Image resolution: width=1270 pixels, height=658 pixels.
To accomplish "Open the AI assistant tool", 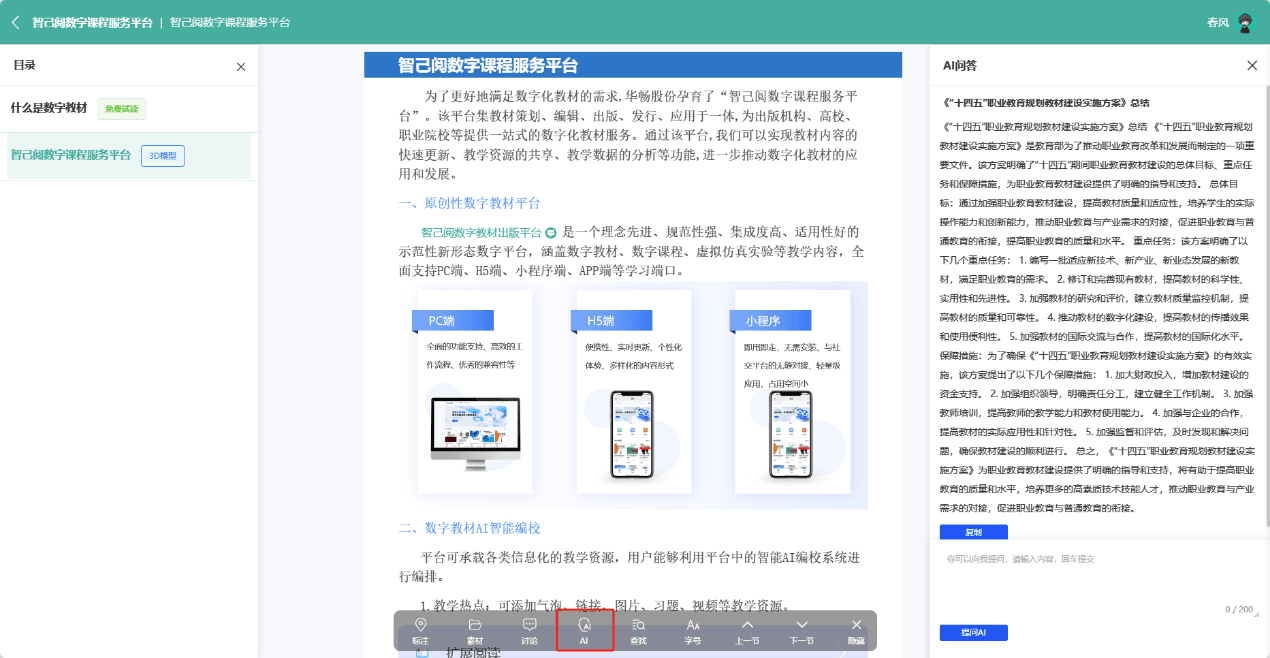I will pyautogui.click(x=584, y=631).
